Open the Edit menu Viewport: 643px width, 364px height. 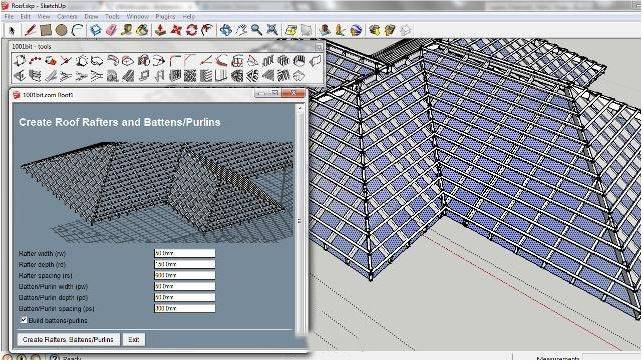[x=25, y=17]
